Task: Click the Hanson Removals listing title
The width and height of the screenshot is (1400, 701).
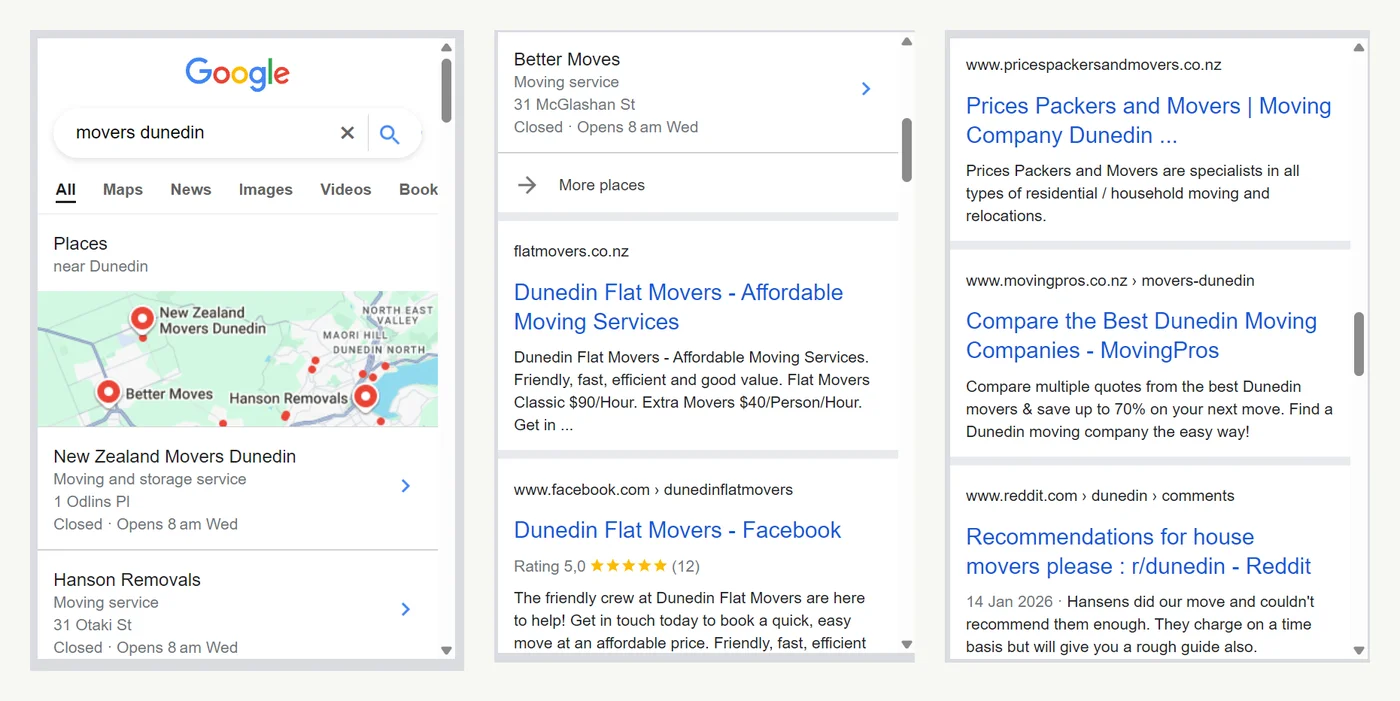Action: click(x=127, y=580)
